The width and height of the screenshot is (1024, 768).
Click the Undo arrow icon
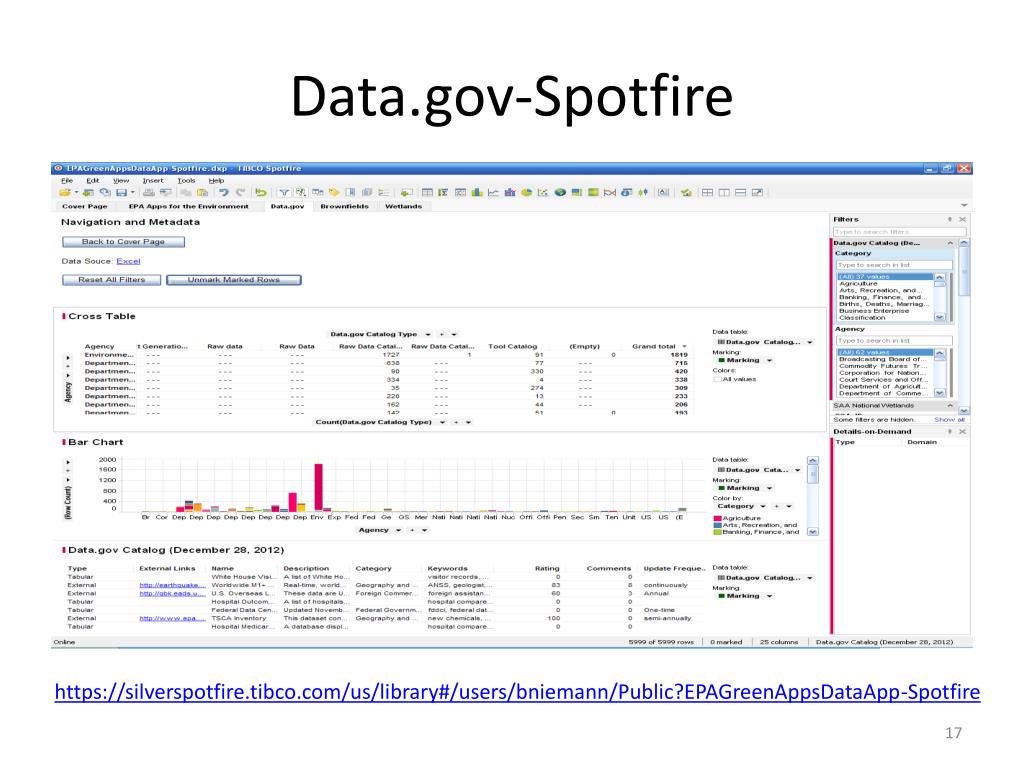click(x=224, y=193)
